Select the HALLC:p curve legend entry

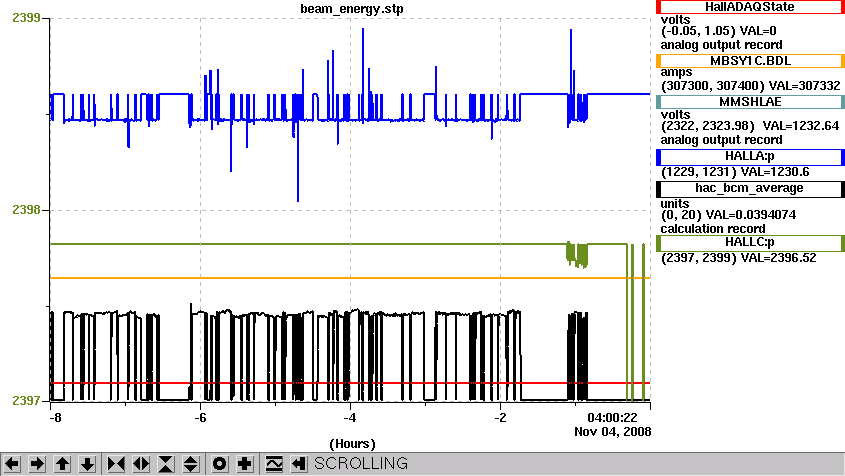tap(750, 243)
